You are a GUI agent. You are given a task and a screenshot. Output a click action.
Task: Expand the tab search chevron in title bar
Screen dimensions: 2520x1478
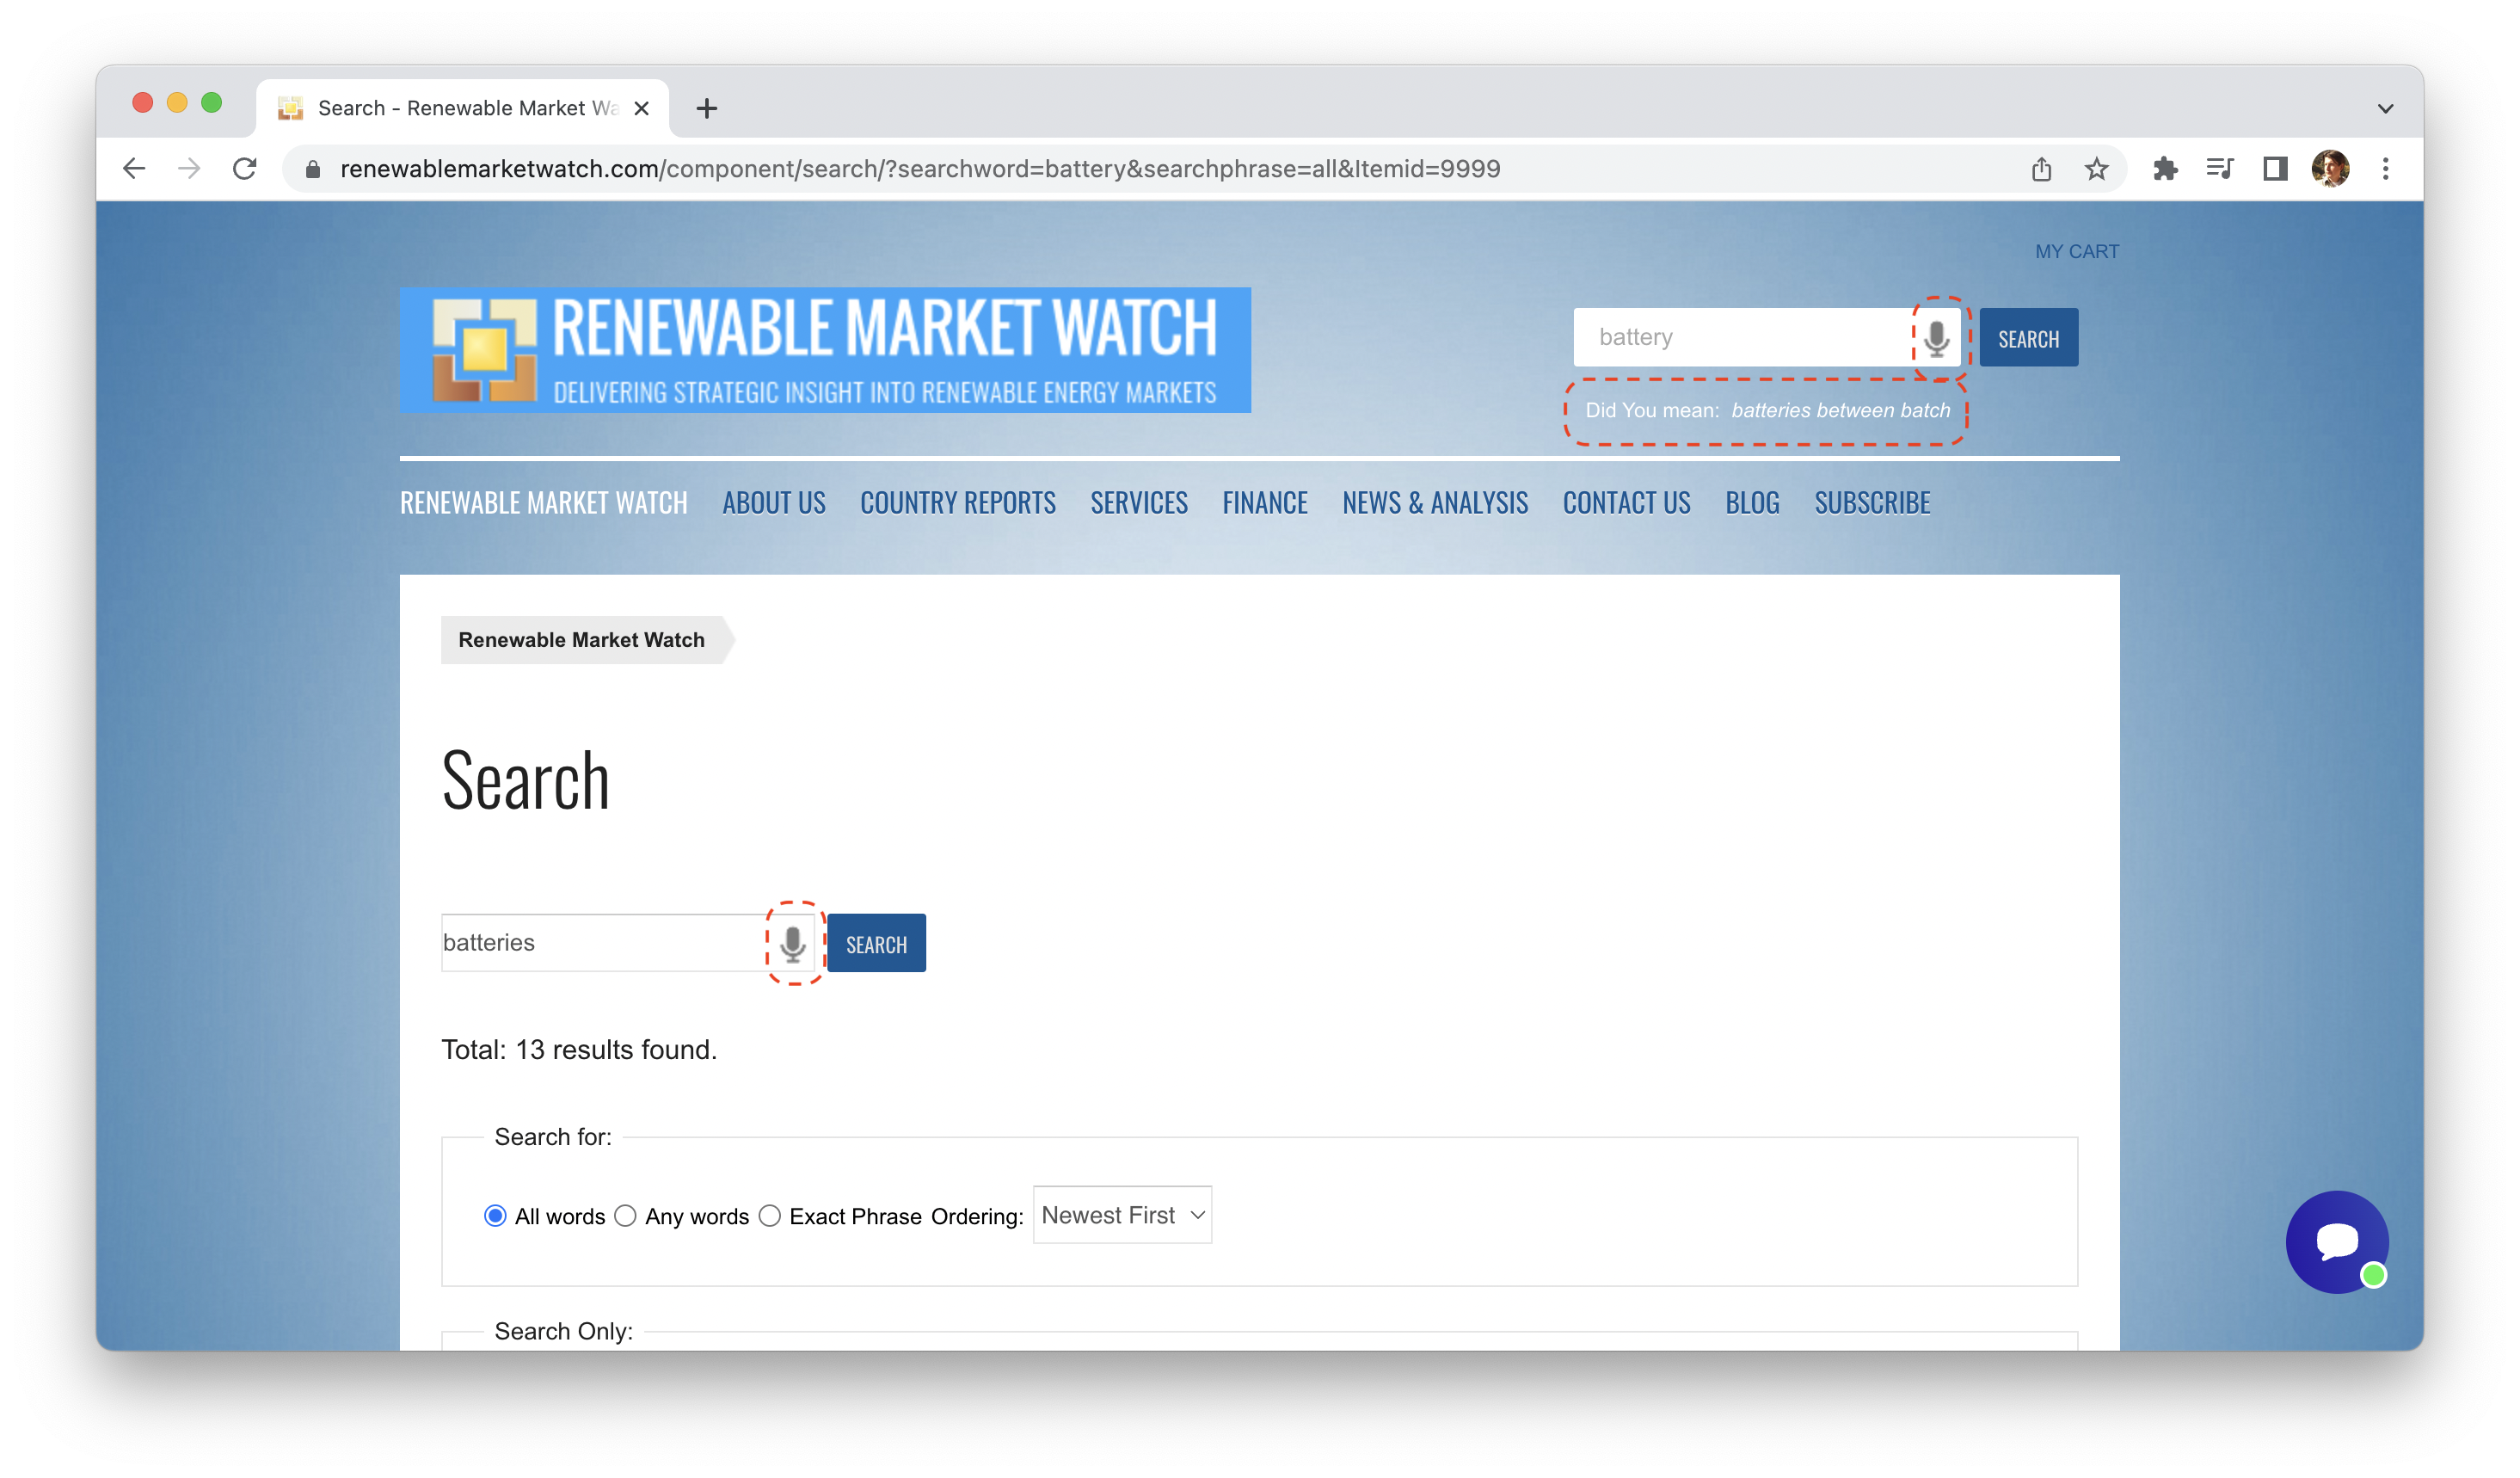pyautogui.click(x=2385, y=108)
